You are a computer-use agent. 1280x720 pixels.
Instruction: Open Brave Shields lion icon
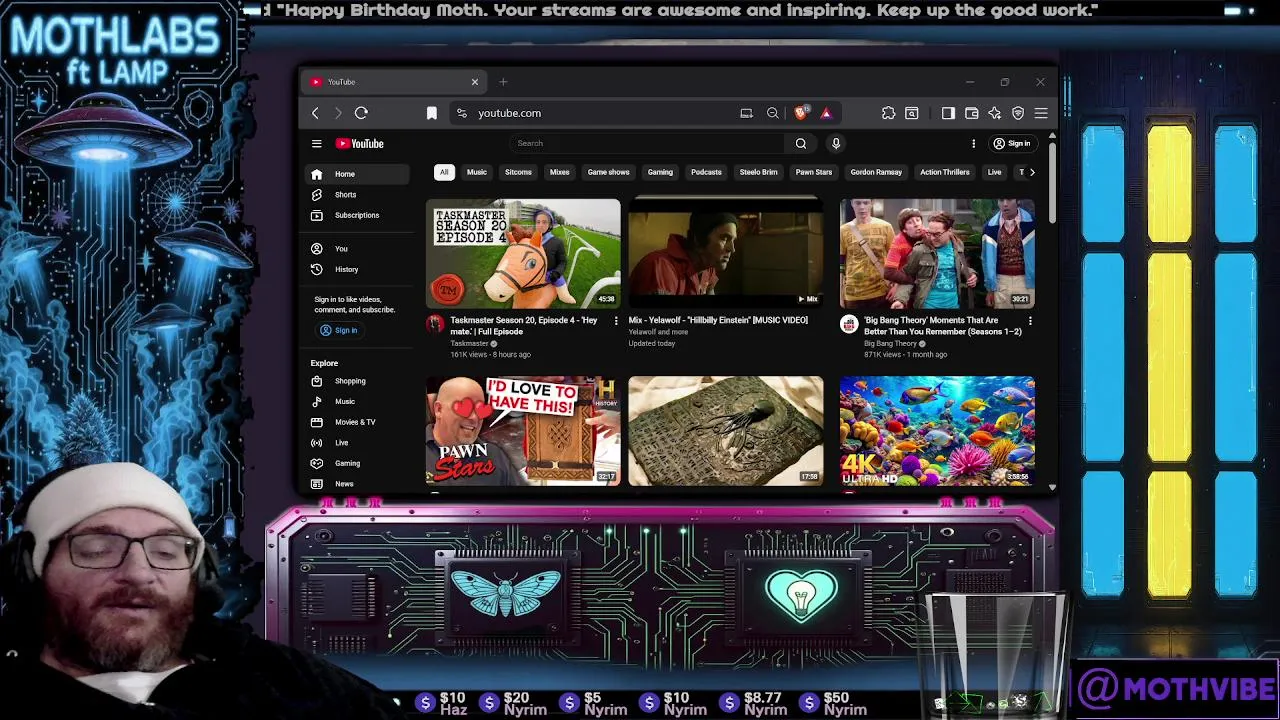[x=801, y=113]
